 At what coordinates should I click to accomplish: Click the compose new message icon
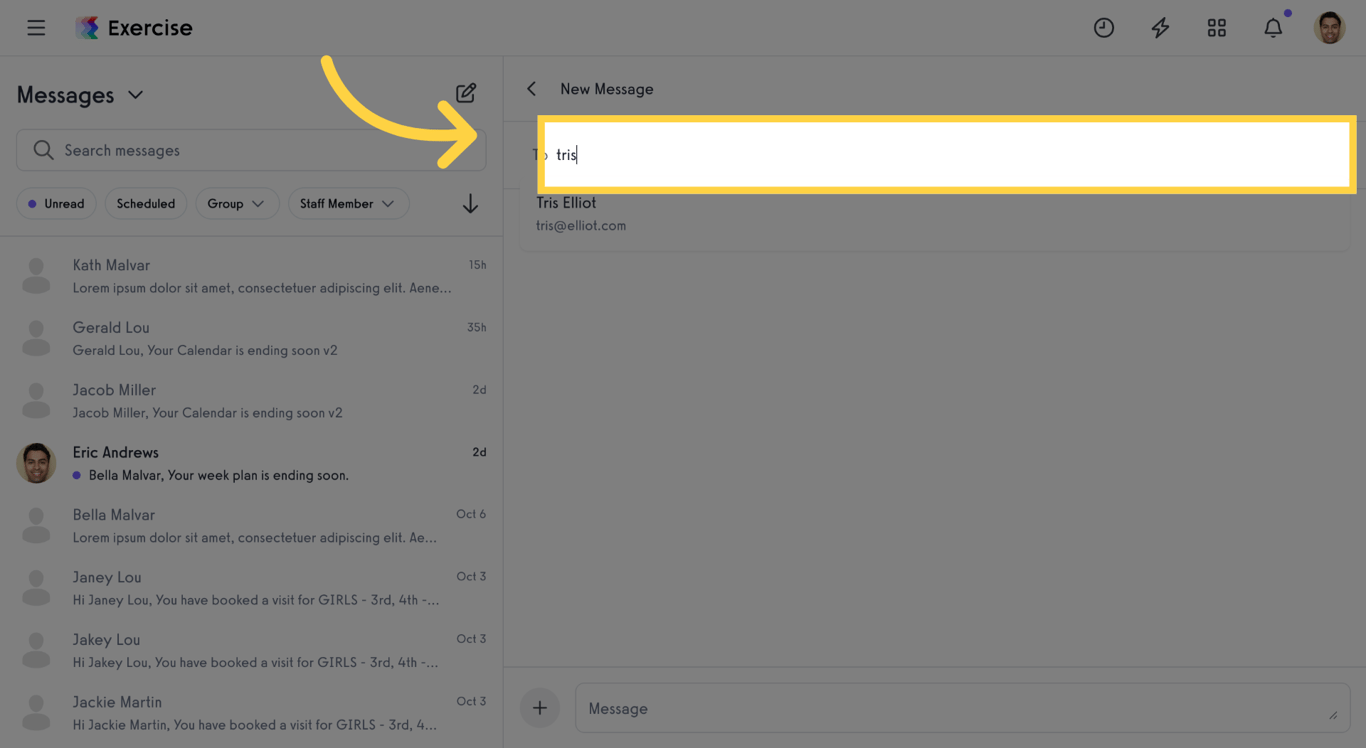point(466,93)
